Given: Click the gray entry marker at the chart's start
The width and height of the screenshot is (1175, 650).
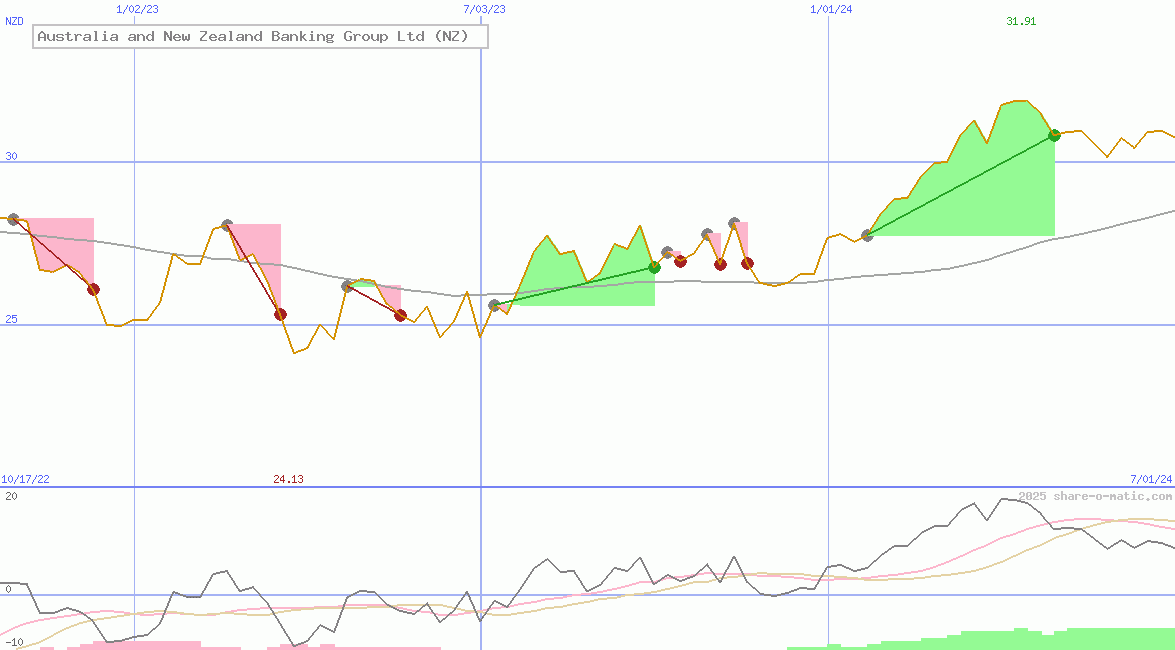Looking at the screenshot, I should click(x=13, y=219).
